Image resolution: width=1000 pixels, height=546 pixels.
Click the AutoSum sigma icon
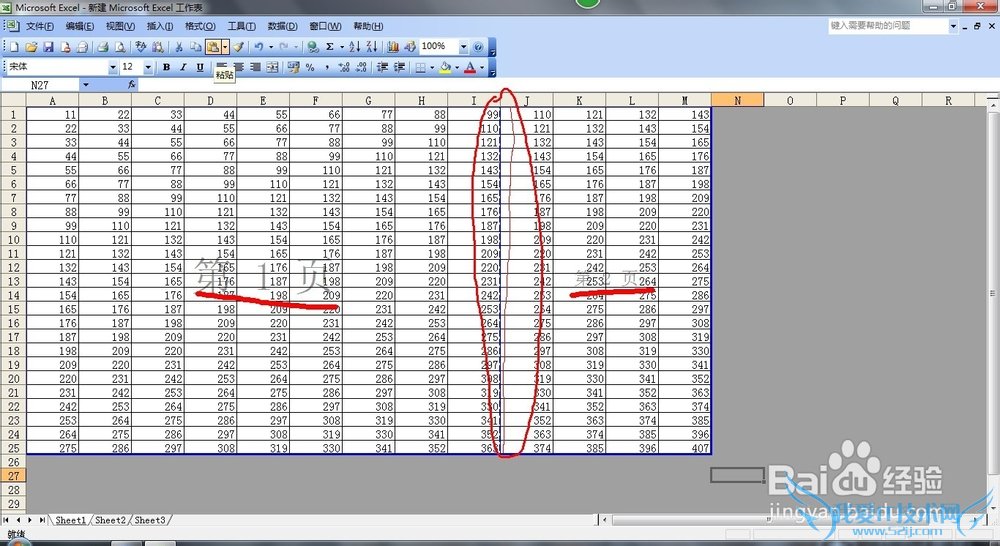(329, 47)
